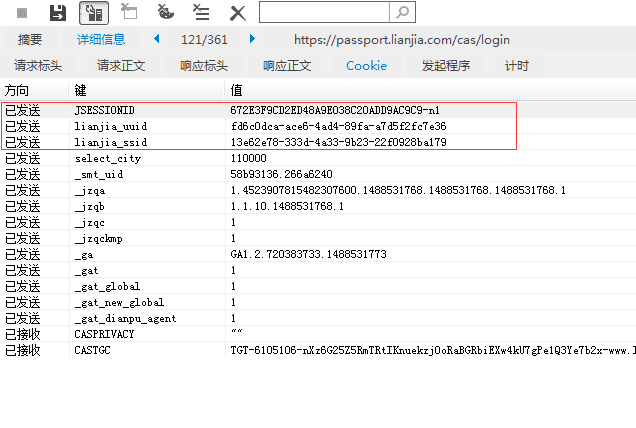Select the Cookie tab
636x428 pixels.
click(x=366, y=66)
